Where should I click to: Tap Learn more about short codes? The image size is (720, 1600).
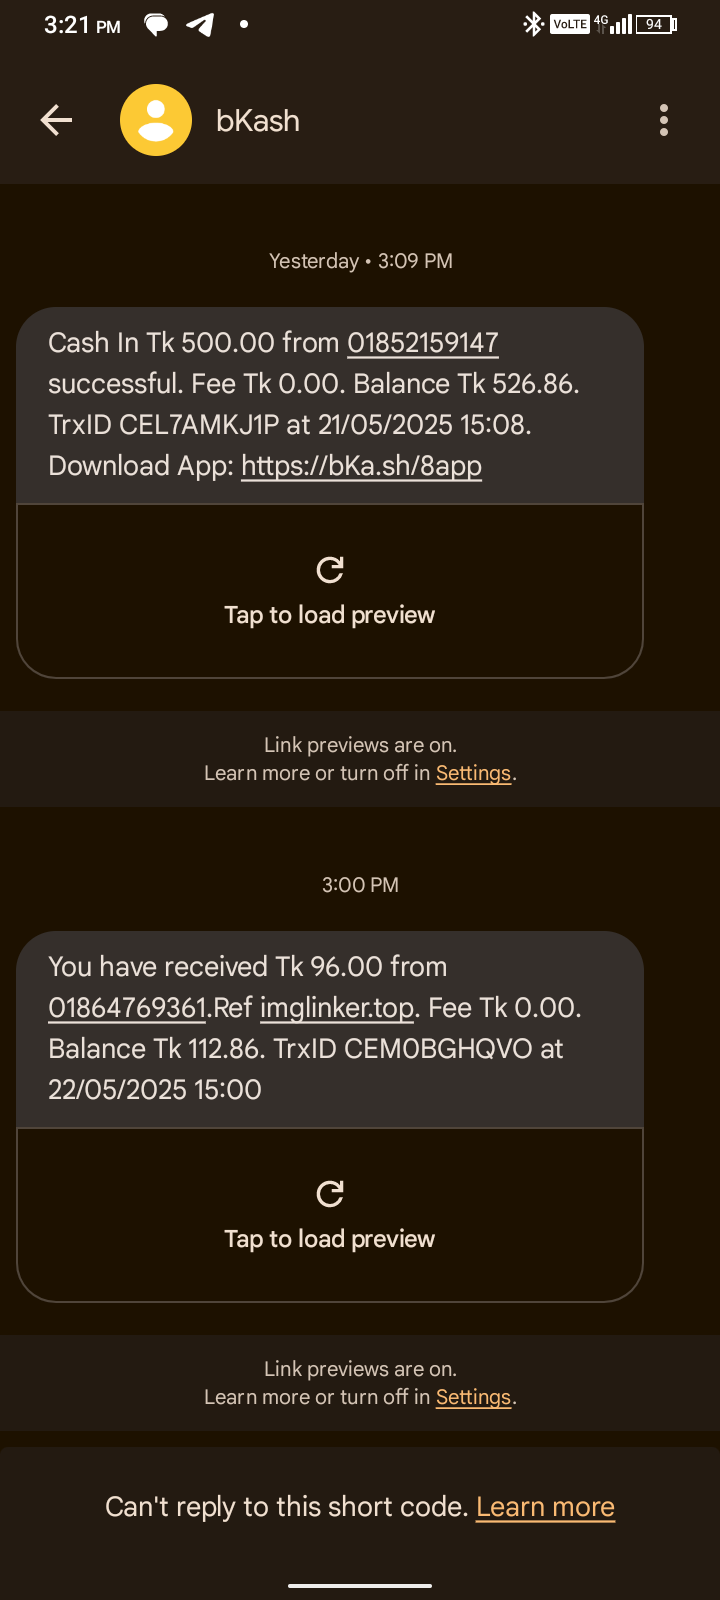545,1507
